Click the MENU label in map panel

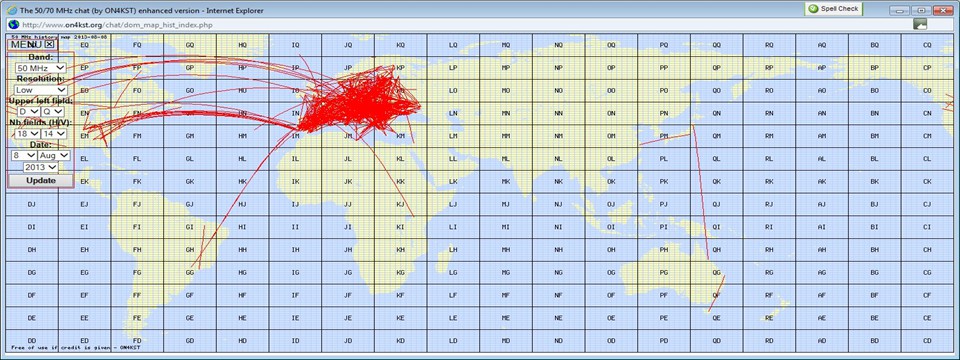(26, 44)
